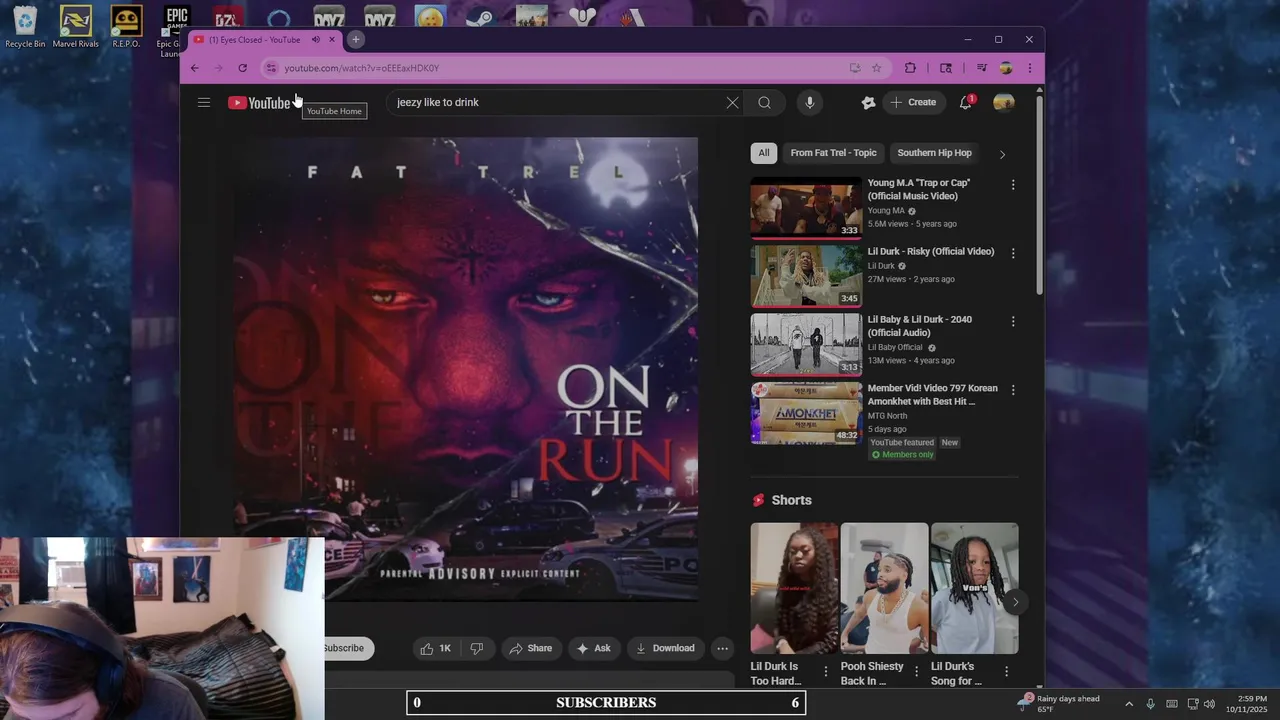Screen dimensions: 1280x720
Task: Switch to the Eyes Closed - YouTube tab
Action: pyautogui.click(x=255, y=40)
